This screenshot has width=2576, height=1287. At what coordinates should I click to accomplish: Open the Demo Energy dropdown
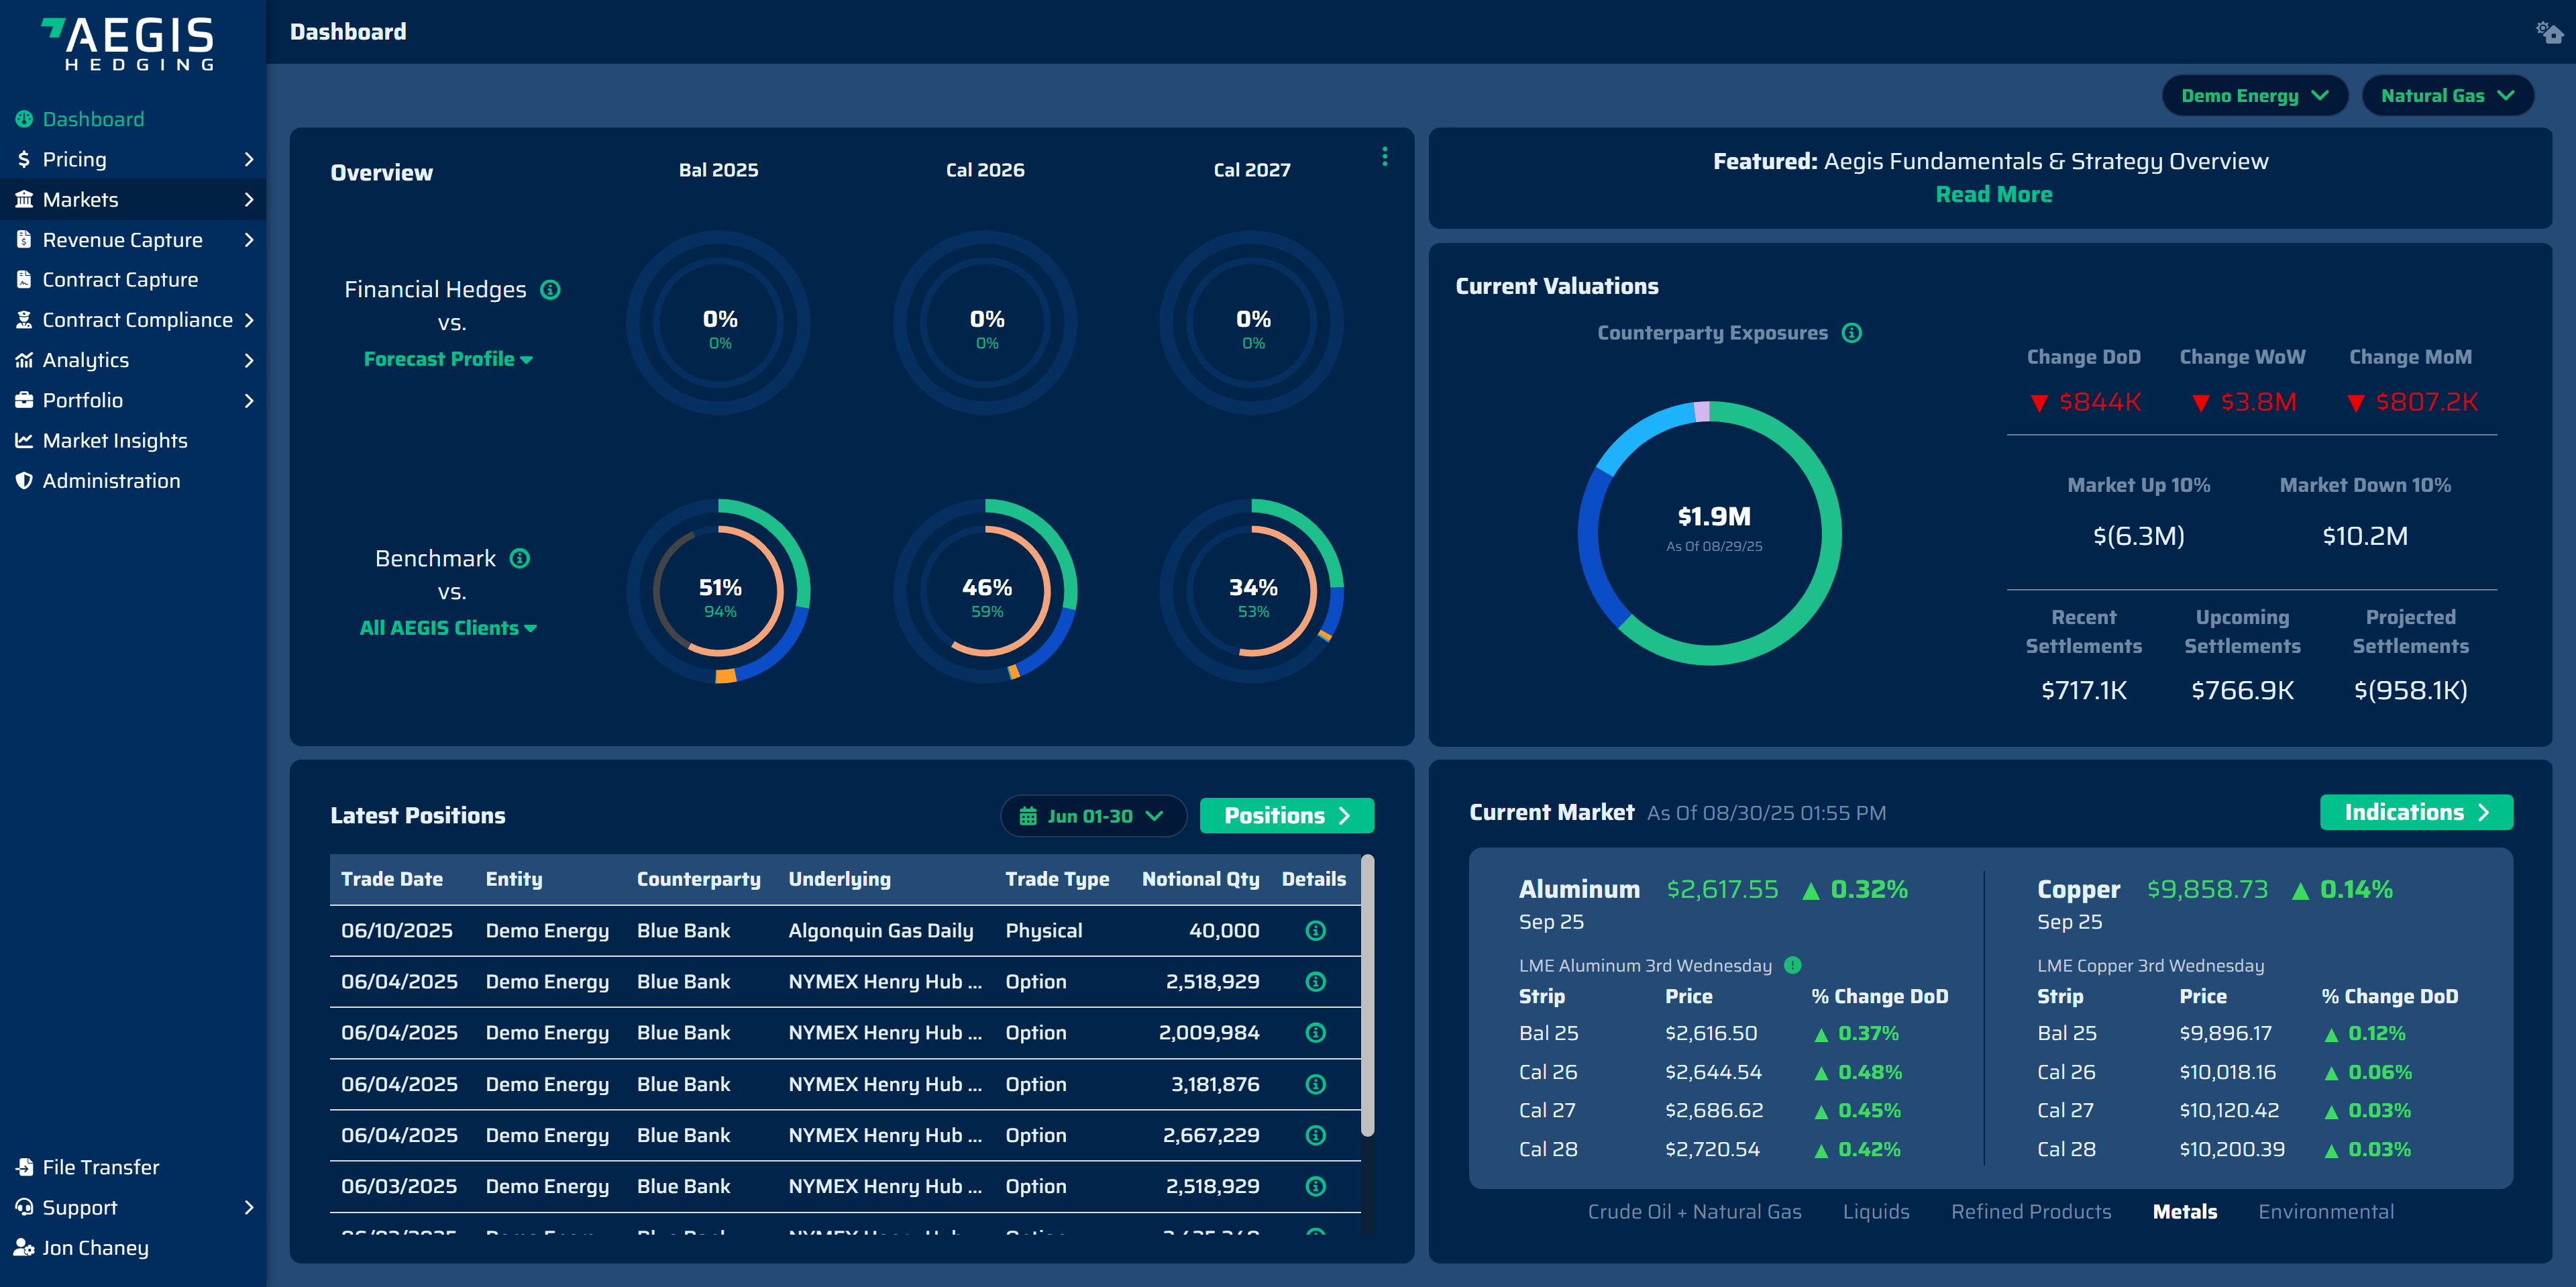tap(2254, 95)
